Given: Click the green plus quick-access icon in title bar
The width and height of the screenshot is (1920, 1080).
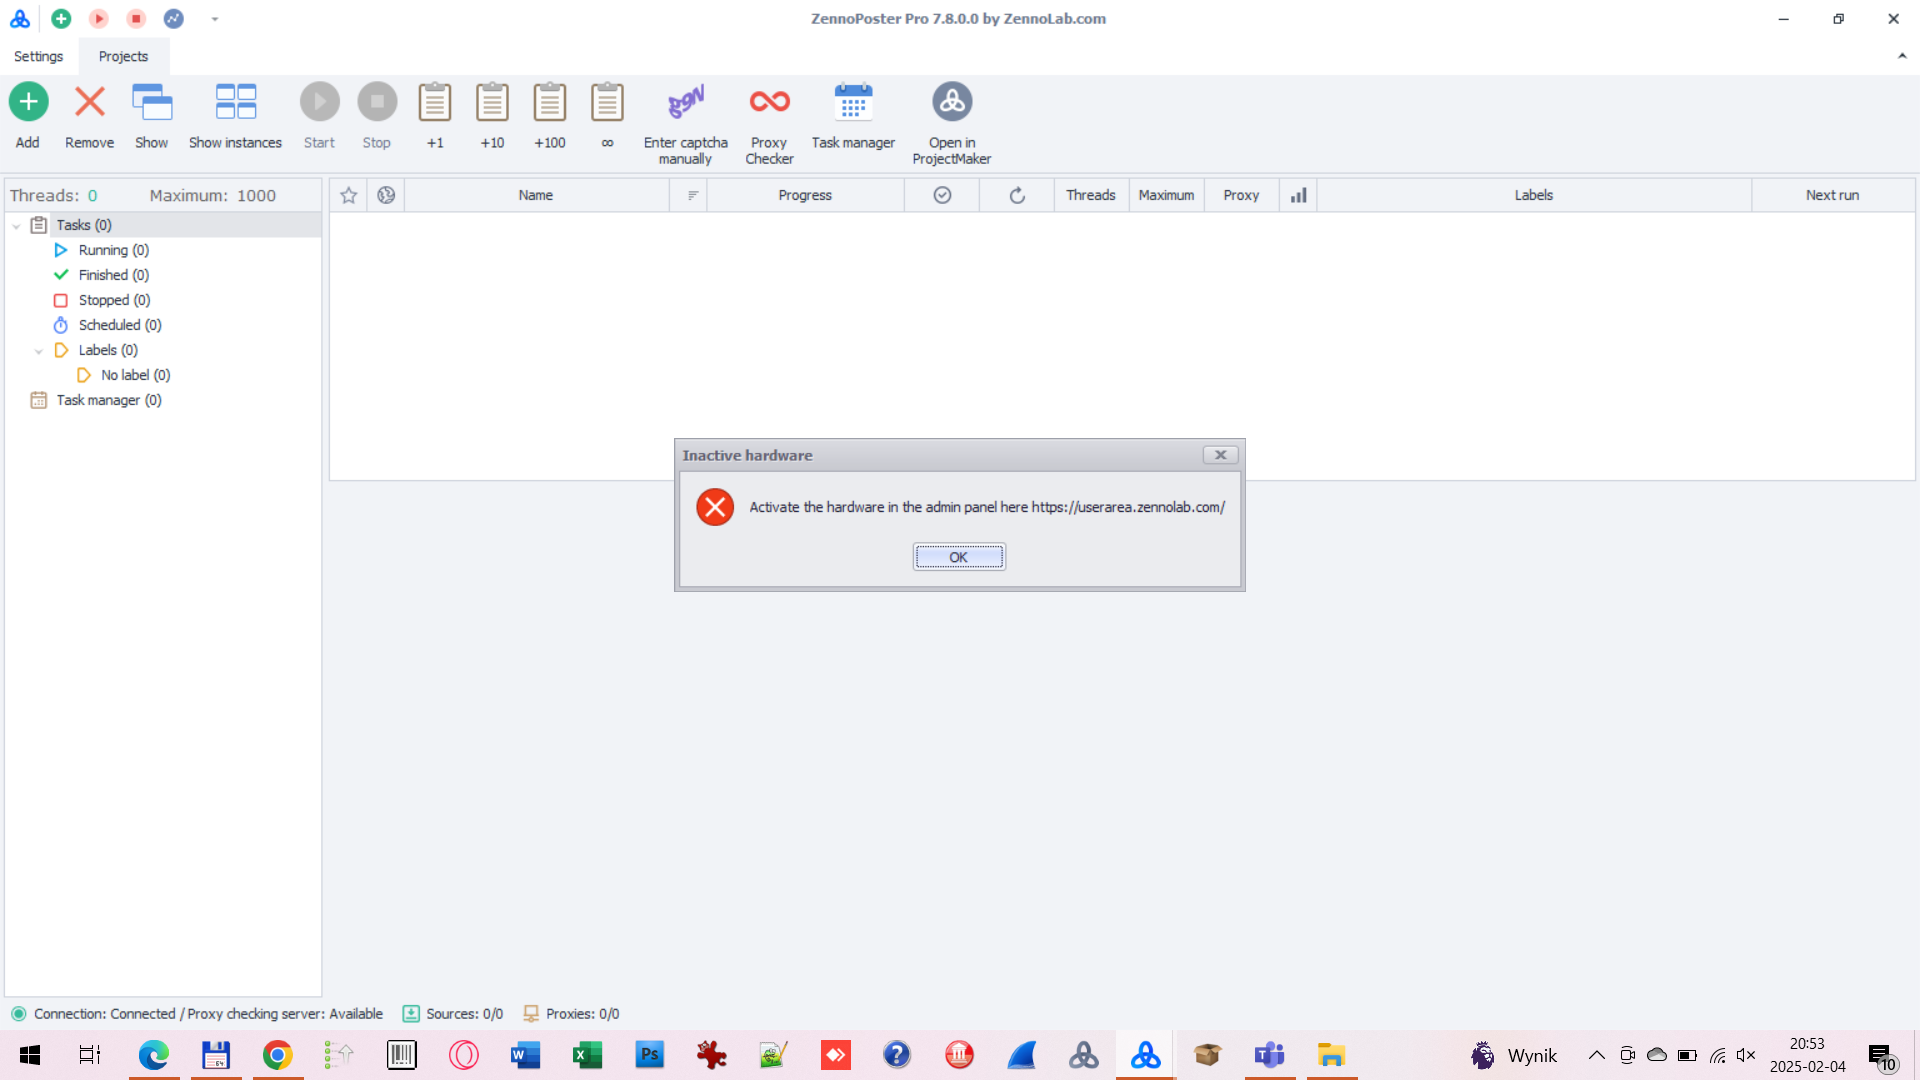Looking at the screenshot, I should (x=61, y=18).
